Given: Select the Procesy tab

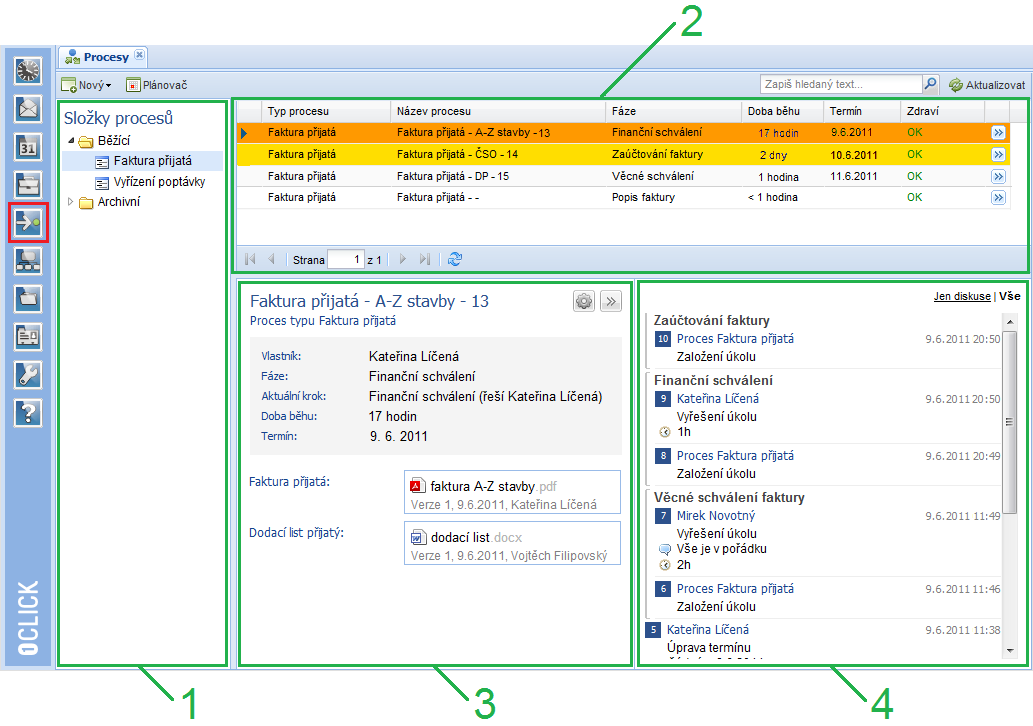Looking at the screenshot, I should (x=105, y=57).
